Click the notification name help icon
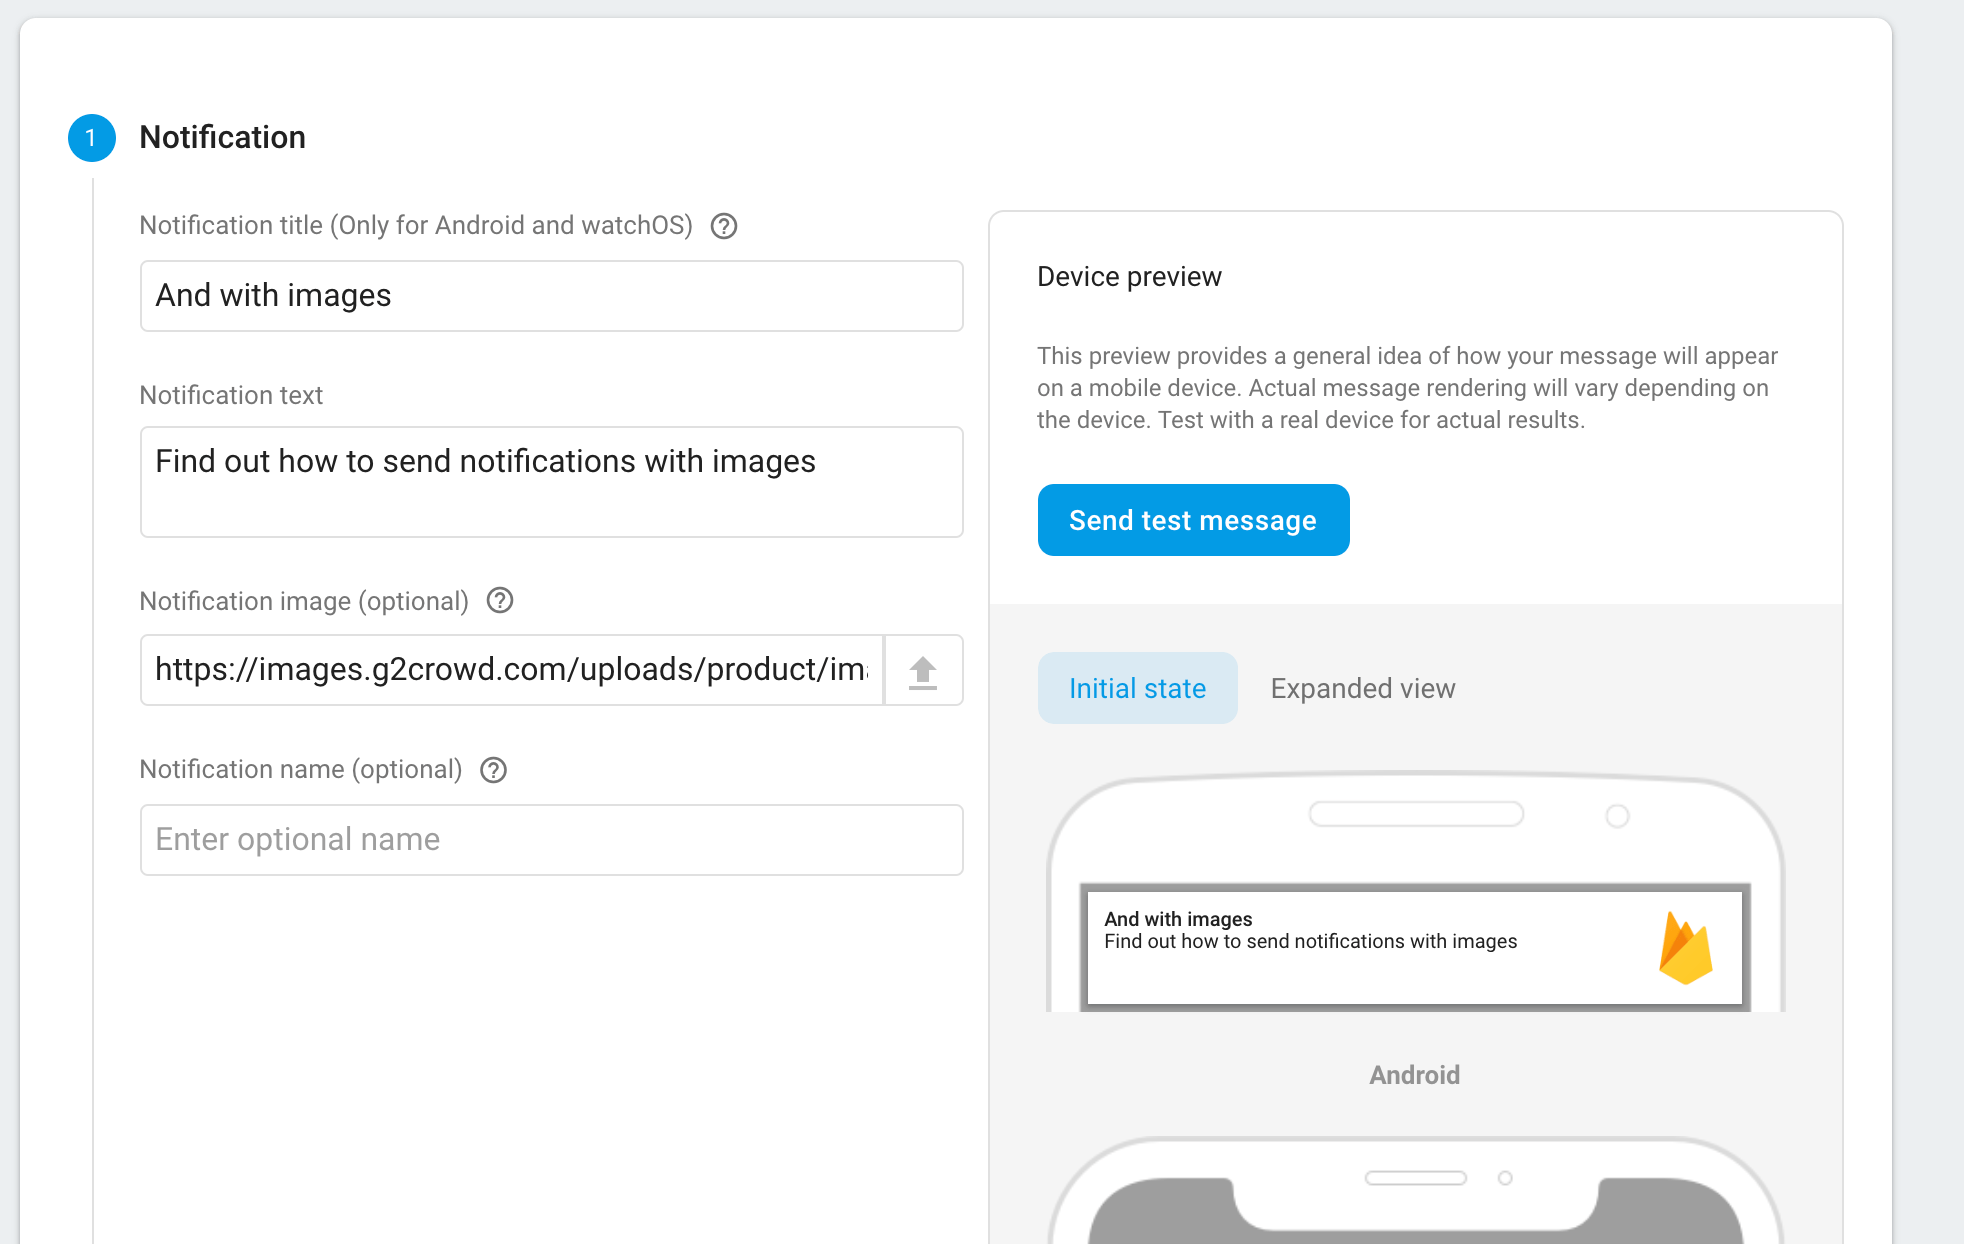 [x=494, y=770]
